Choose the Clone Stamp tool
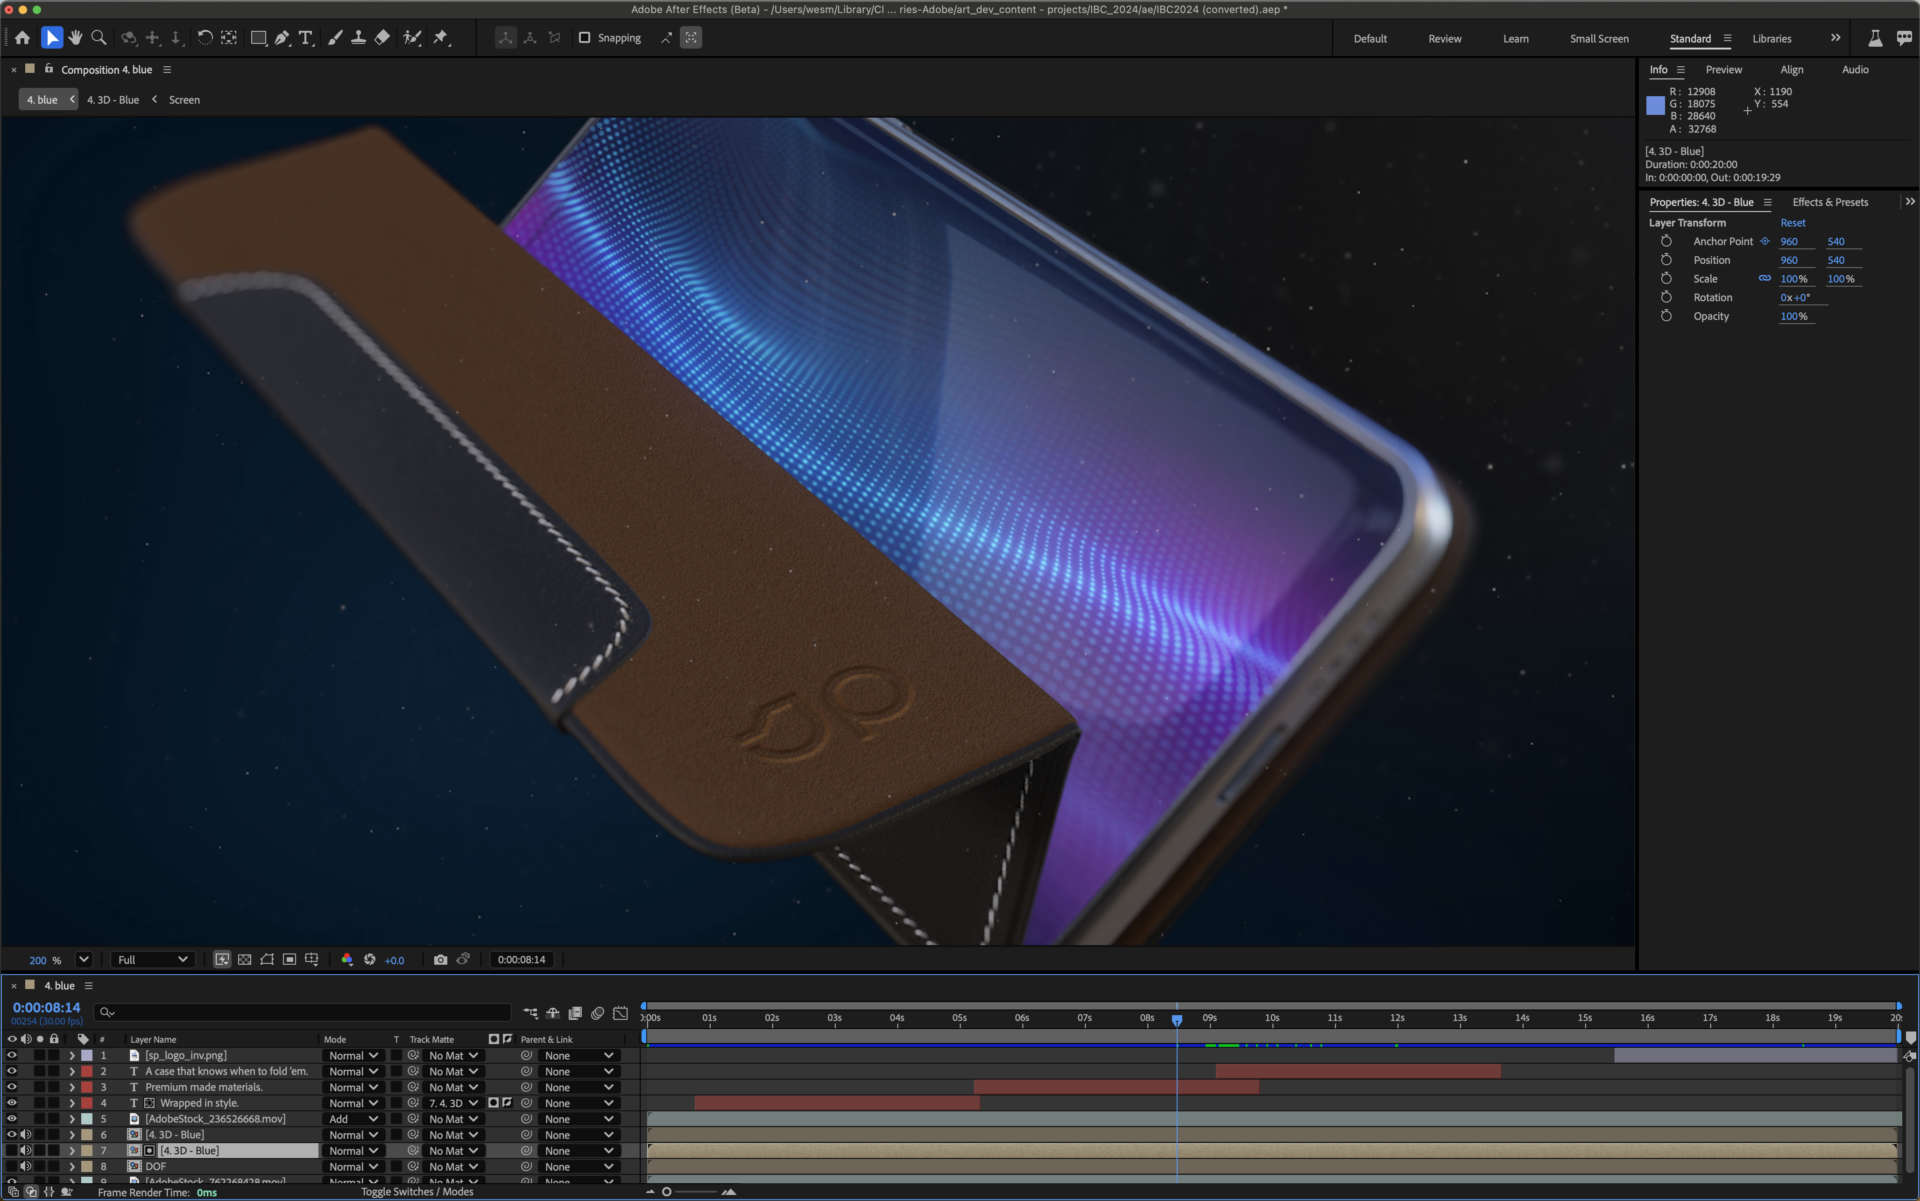The image size is (1920, 1201). pyautogui.click(x=358, y=38)
